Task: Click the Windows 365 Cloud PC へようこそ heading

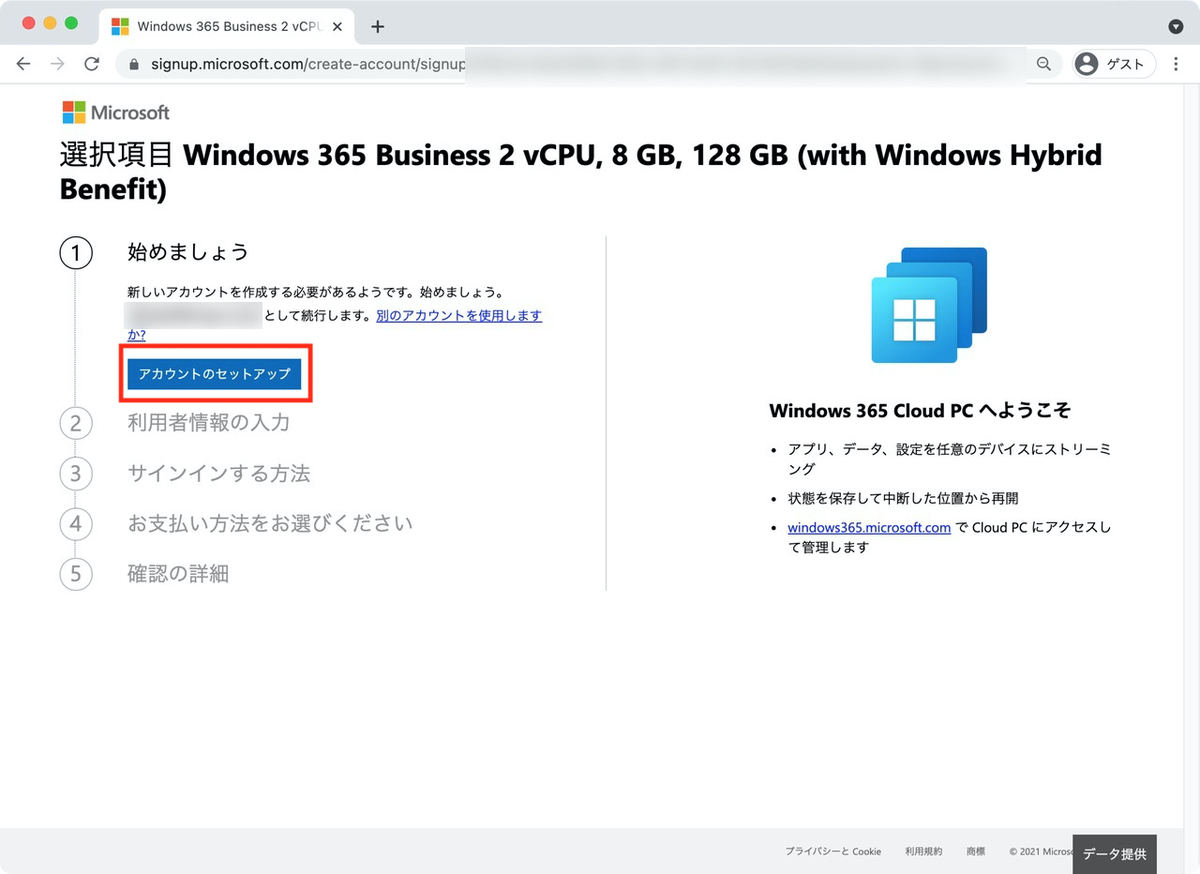Action: click(x=920, y=411)
